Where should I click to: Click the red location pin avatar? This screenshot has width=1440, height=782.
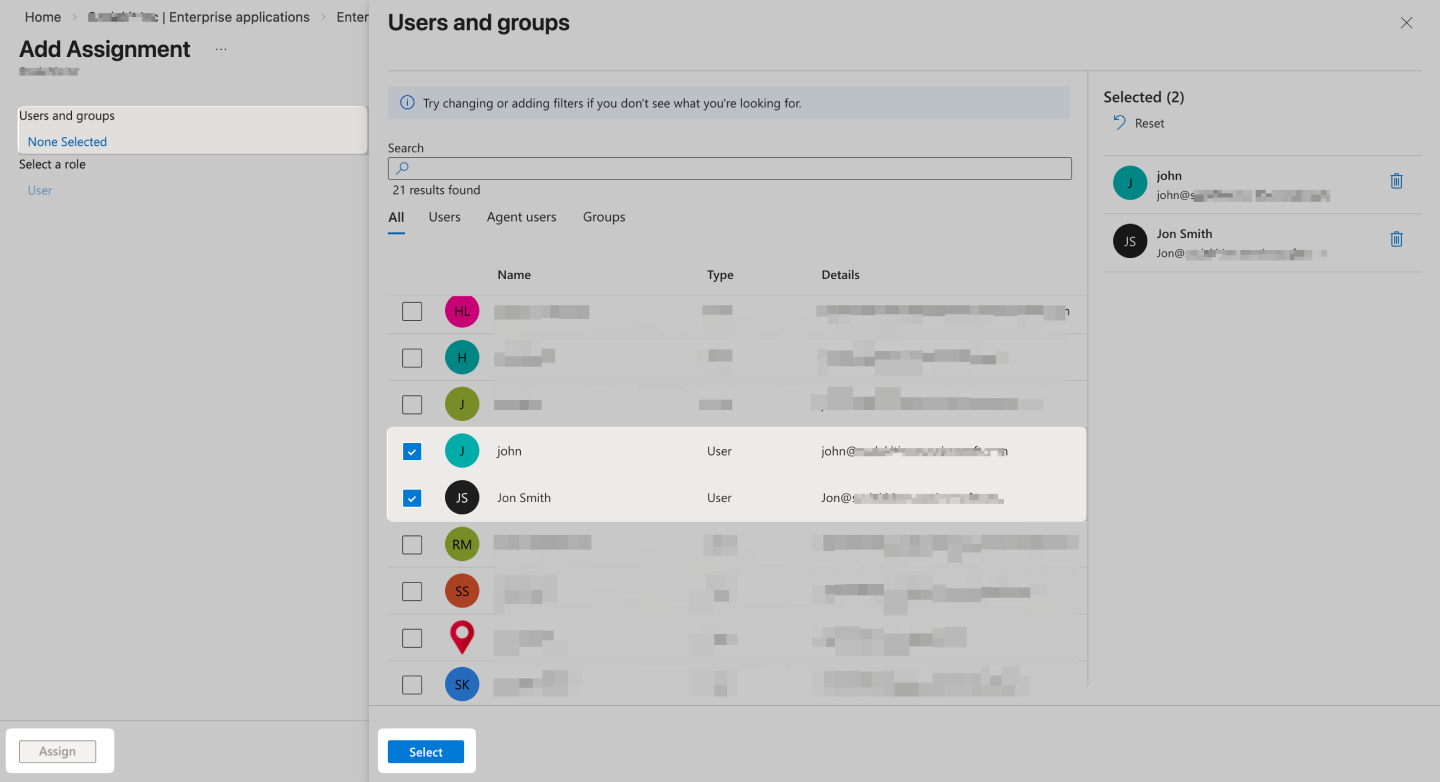coord(462,637)
